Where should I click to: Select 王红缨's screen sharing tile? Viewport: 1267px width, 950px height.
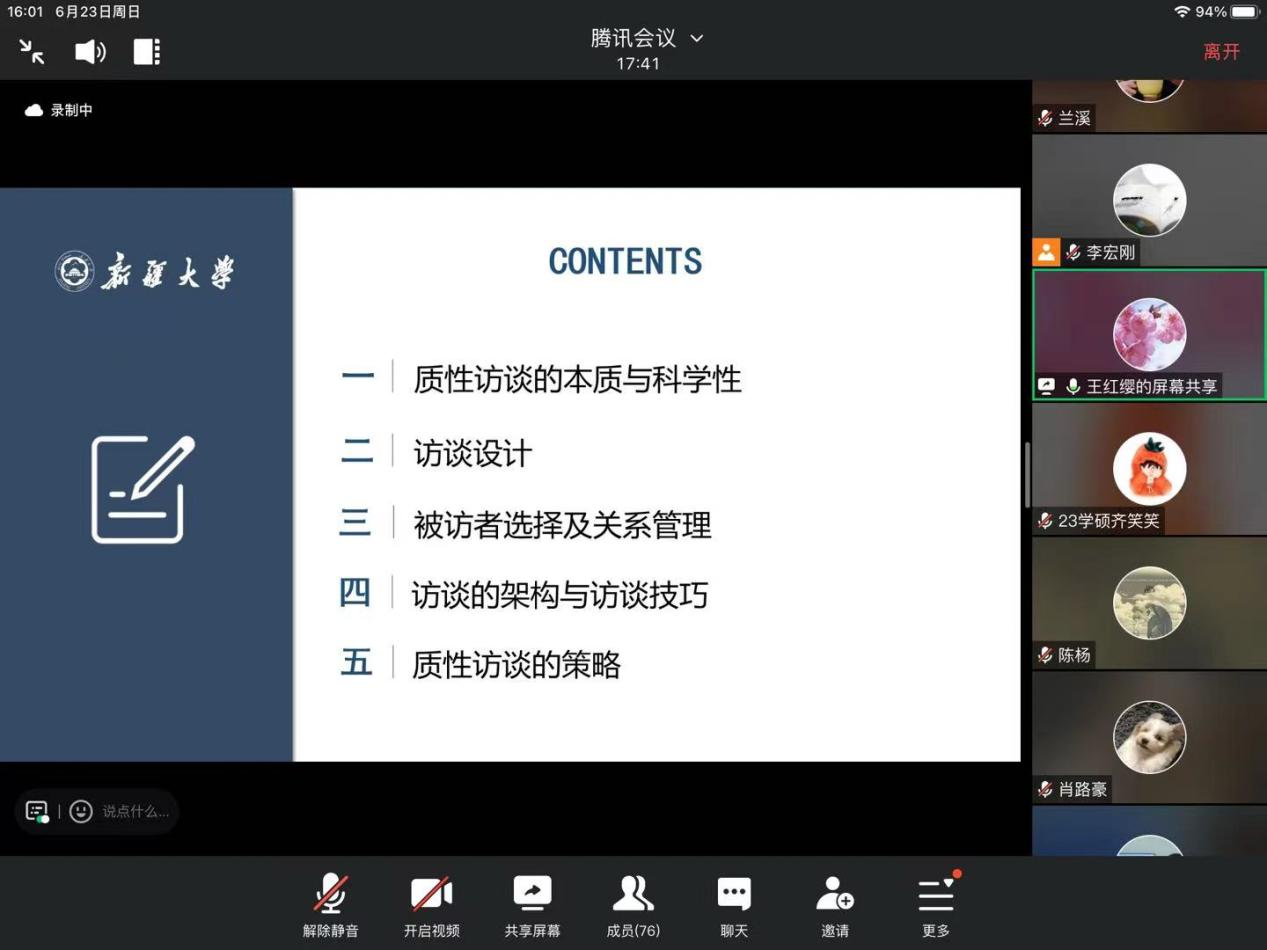tap(1149, 335)
